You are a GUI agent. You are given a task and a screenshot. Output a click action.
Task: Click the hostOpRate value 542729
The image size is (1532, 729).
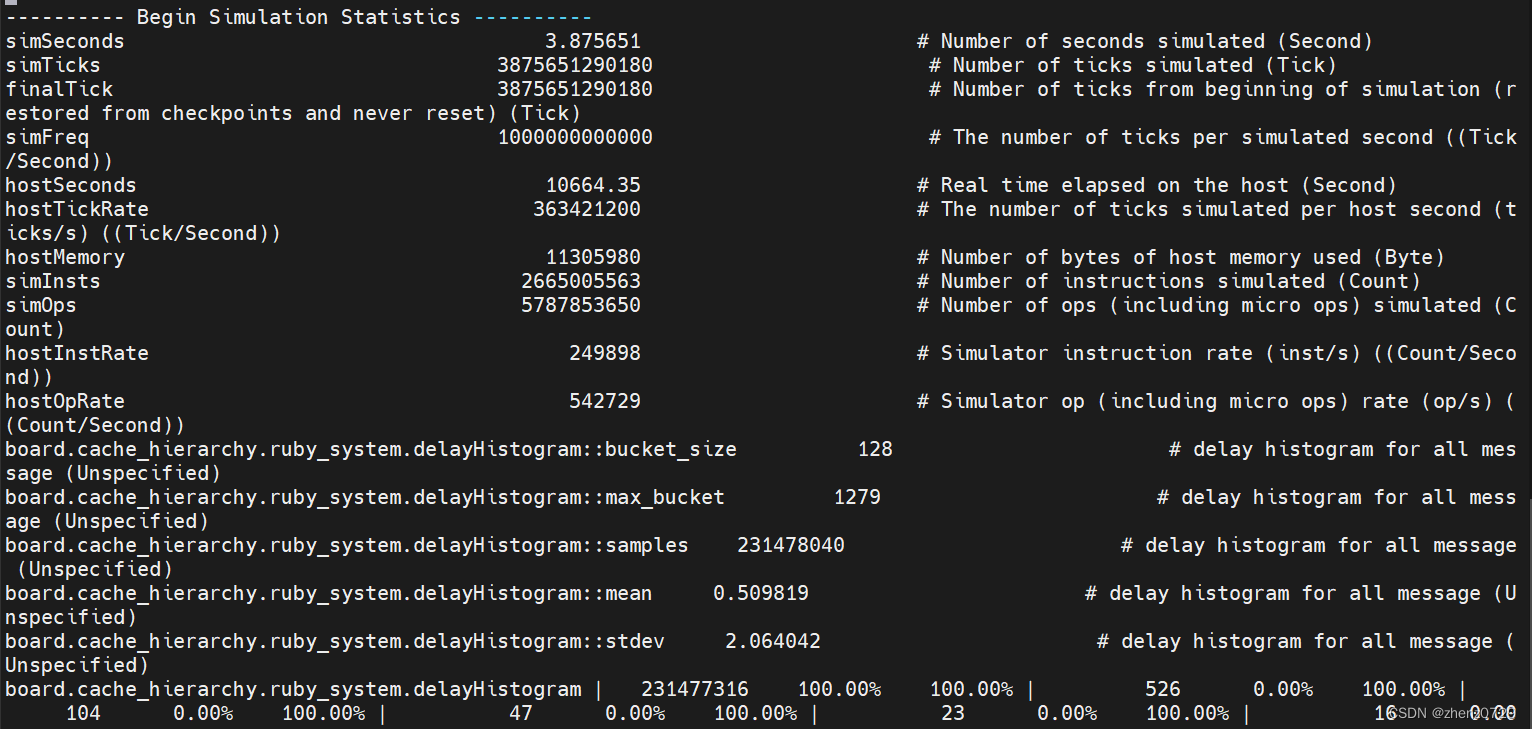605,401
